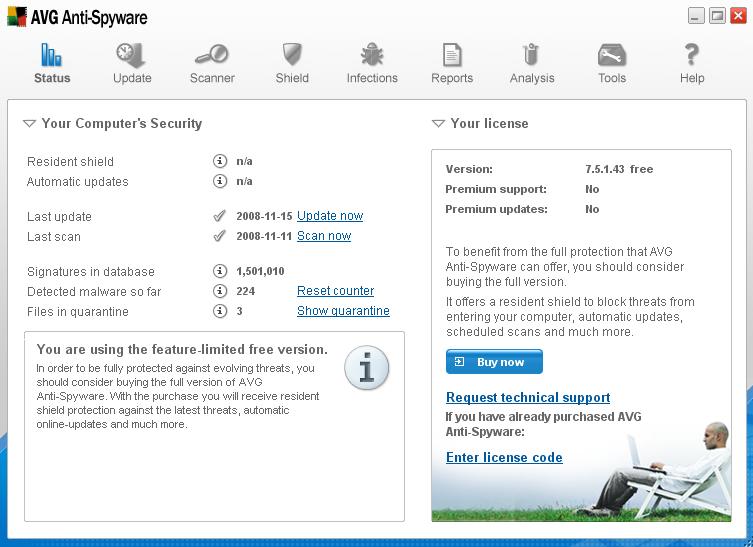Click the feature-limited free version heading

pos(182,349)
